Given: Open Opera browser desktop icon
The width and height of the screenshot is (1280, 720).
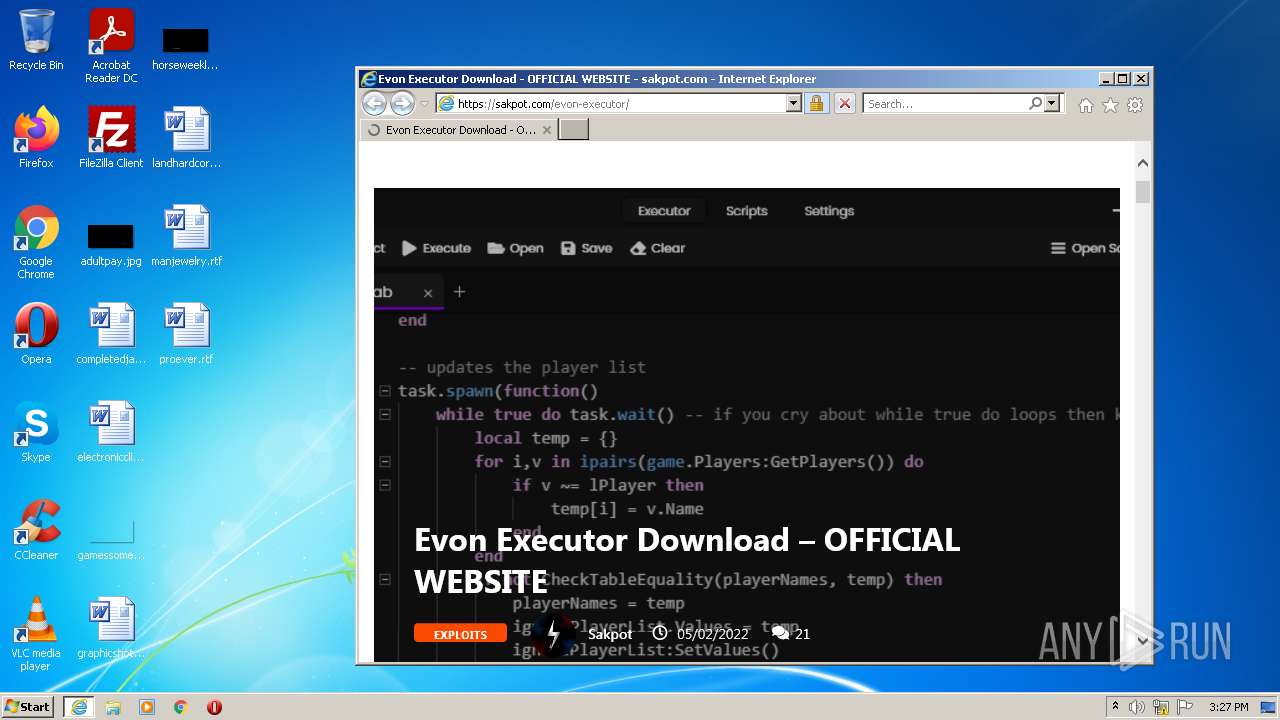Looking at the screenshot, I should tap(36, 334).
